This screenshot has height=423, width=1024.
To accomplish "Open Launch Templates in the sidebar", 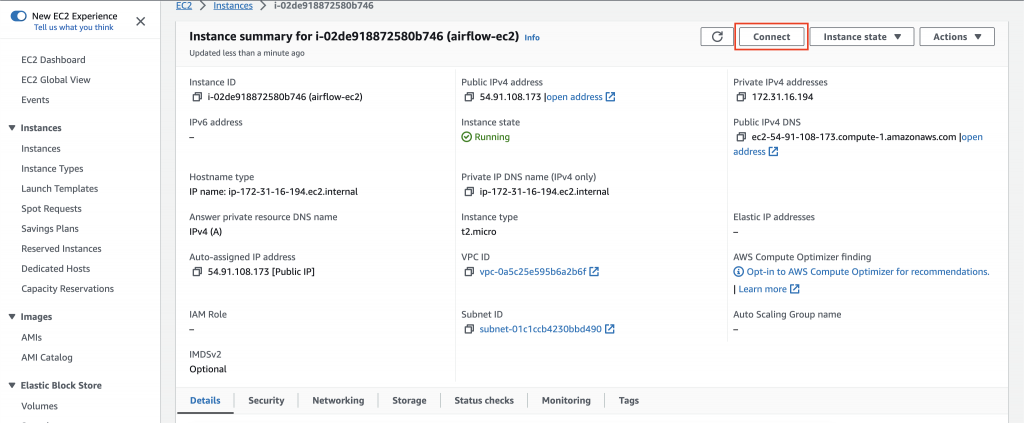I will click(x=59, y=189).
